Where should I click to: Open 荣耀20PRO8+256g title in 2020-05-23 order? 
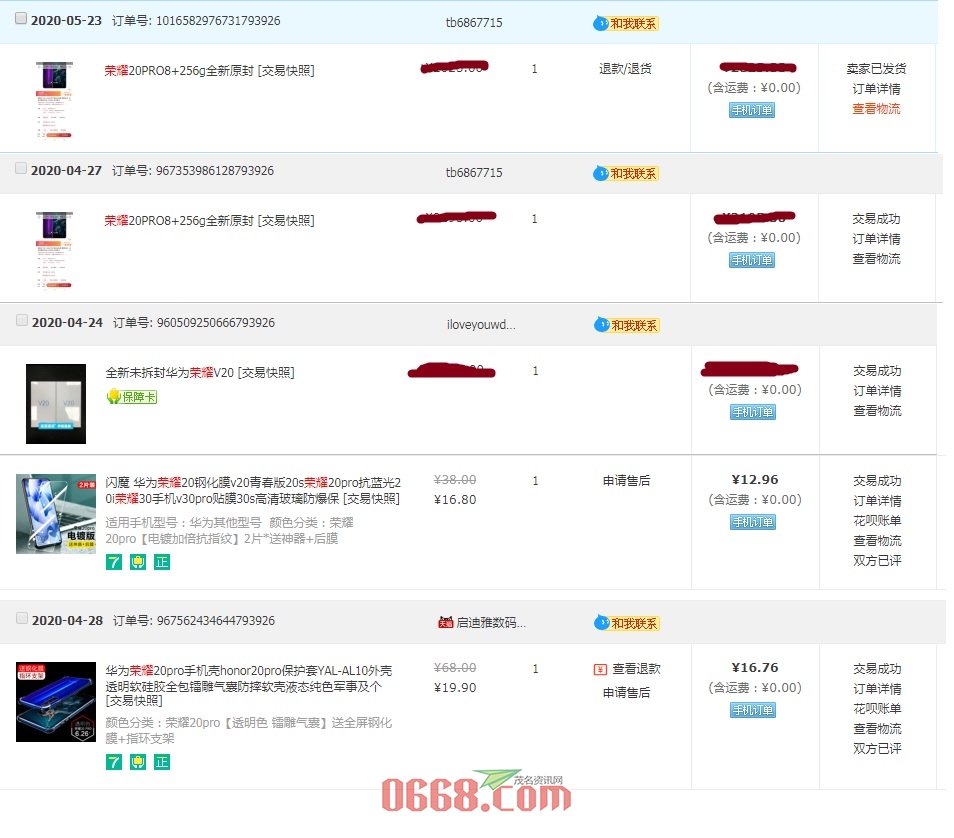click(x=179, y=71)
